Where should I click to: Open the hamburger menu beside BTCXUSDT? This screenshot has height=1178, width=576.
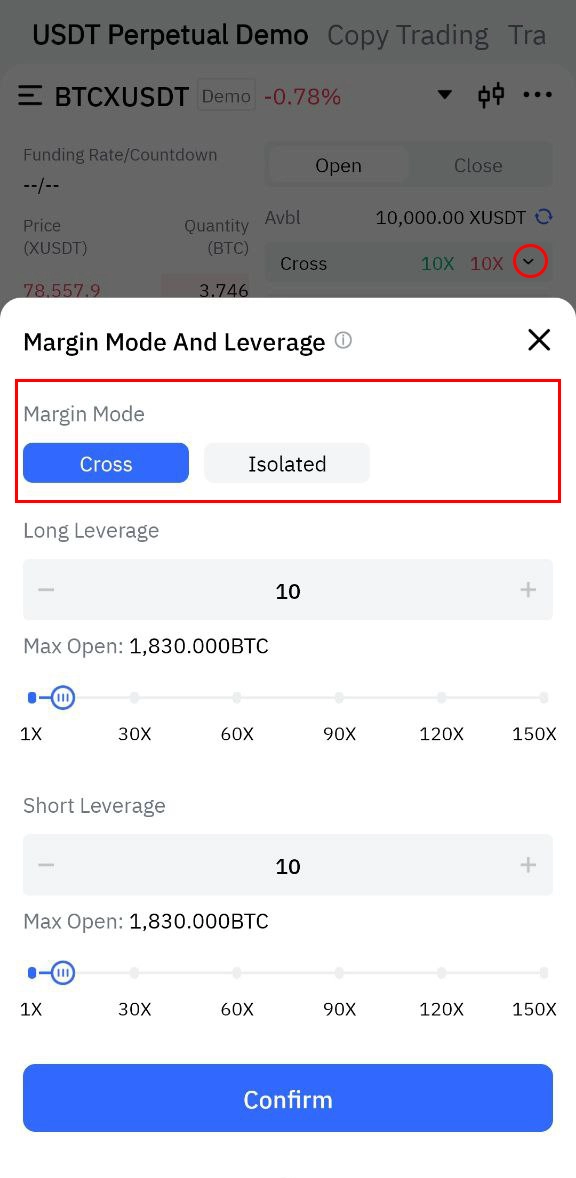(30, 96)
